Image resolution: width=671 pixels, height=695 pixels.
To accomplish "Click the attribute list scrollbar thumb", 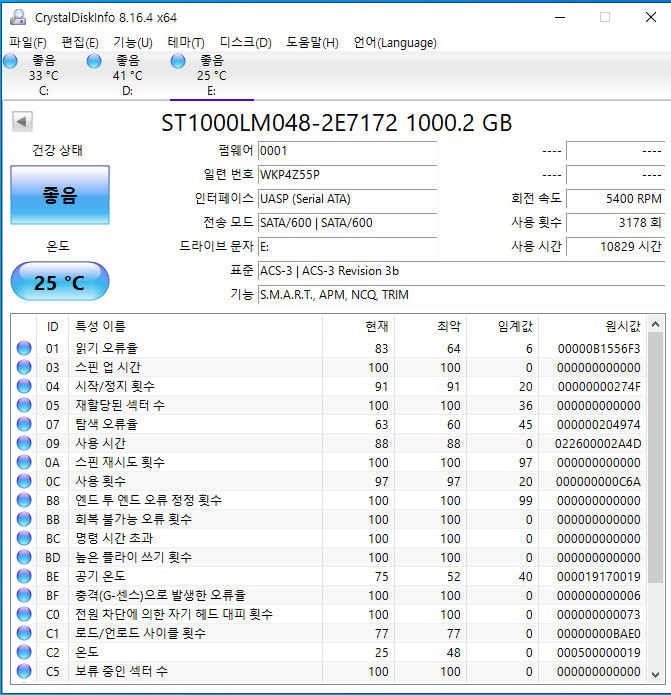I will pyautogui.click(x=655, y=457).
